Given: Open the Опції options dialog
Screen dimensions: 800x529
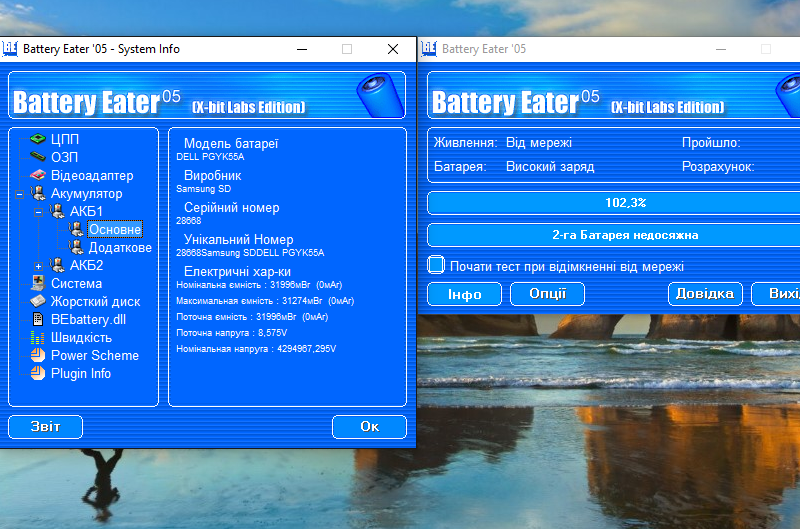Looking at the screenshot, I should coord(547,293).
